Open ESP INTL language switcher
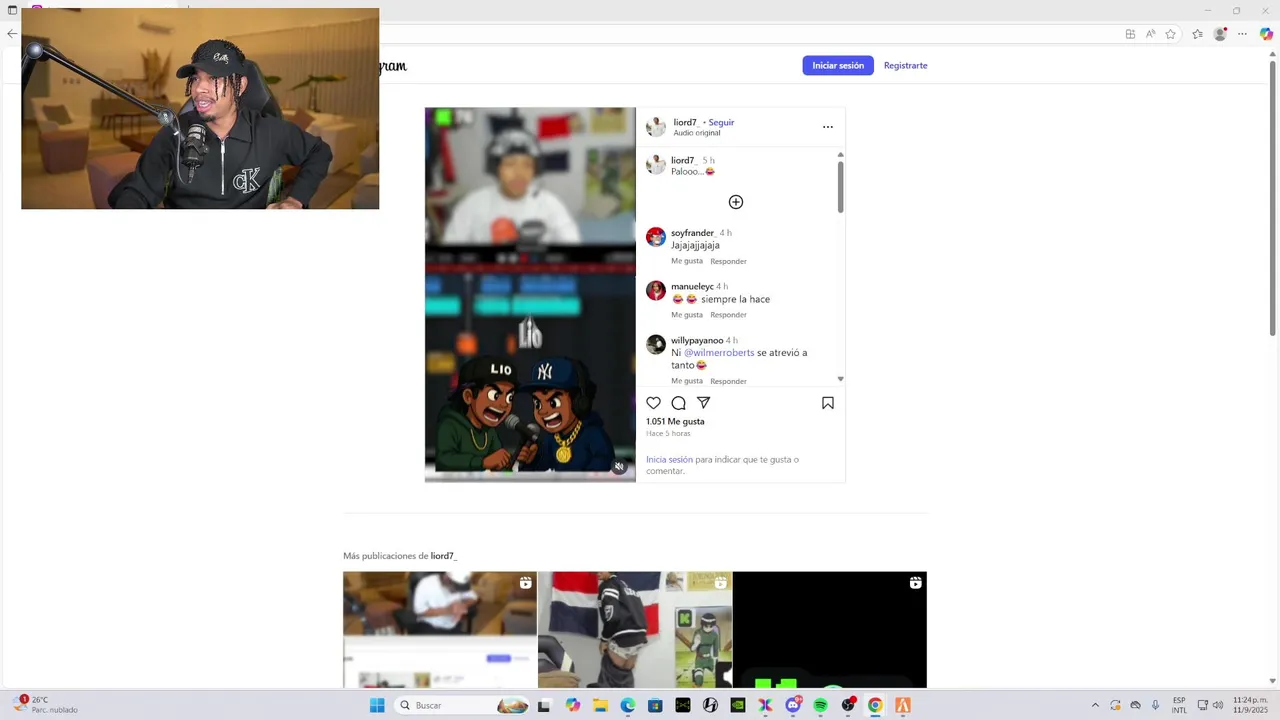 pos(1179,705)
